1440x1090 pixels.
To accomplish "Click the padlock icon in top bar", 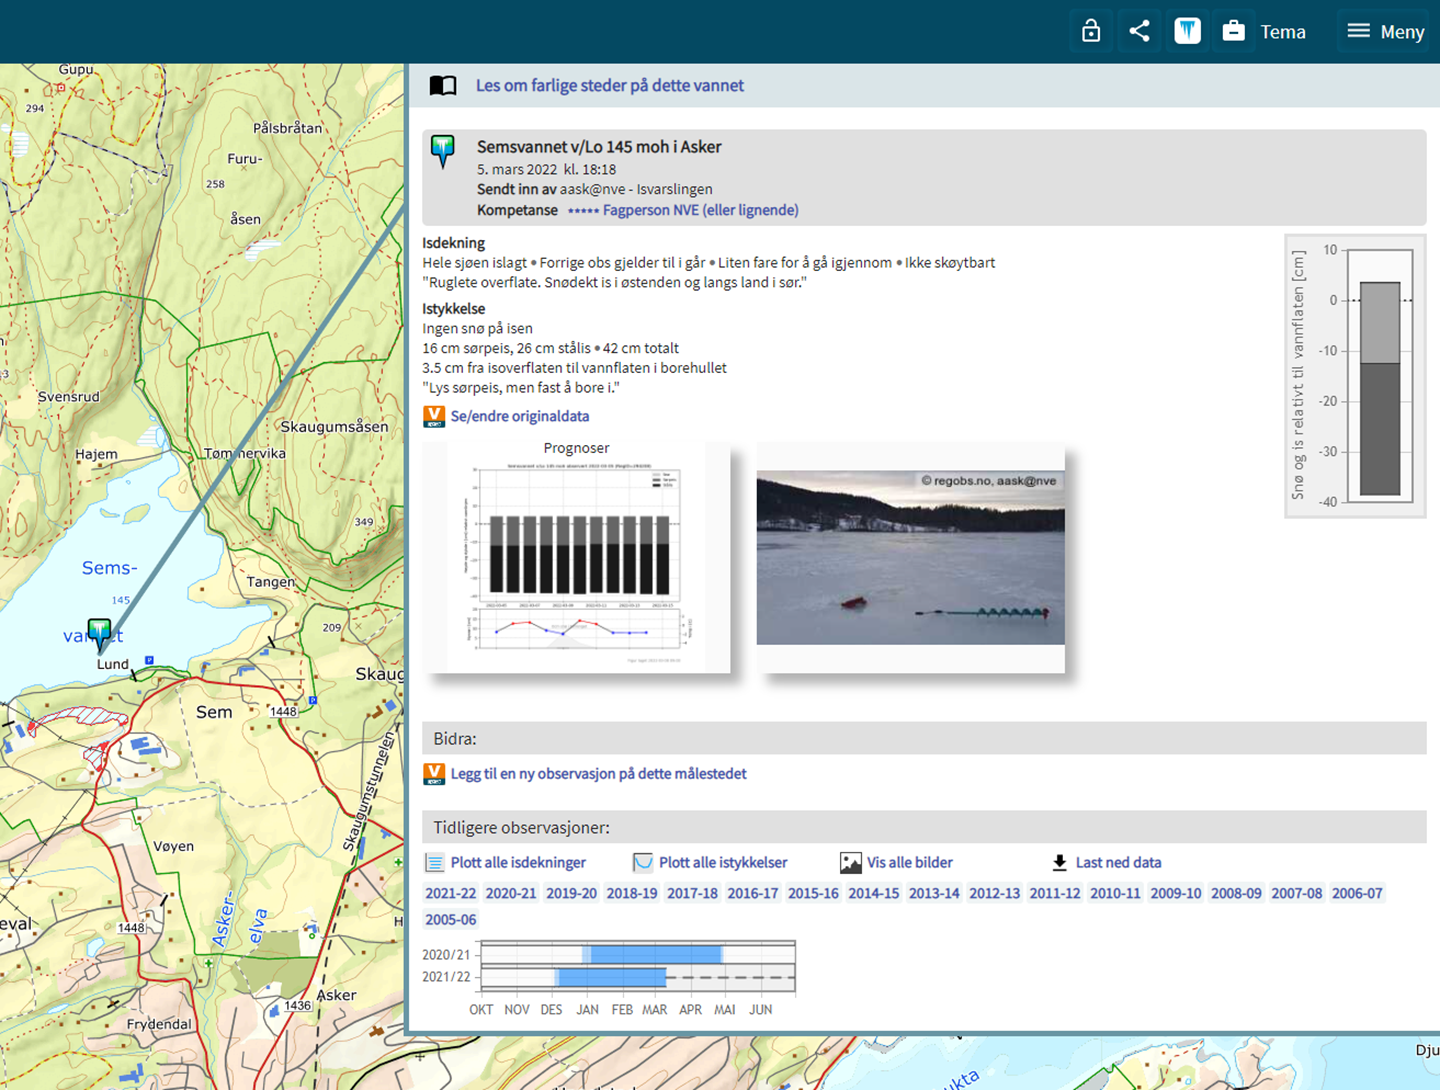I will 1091,31.
